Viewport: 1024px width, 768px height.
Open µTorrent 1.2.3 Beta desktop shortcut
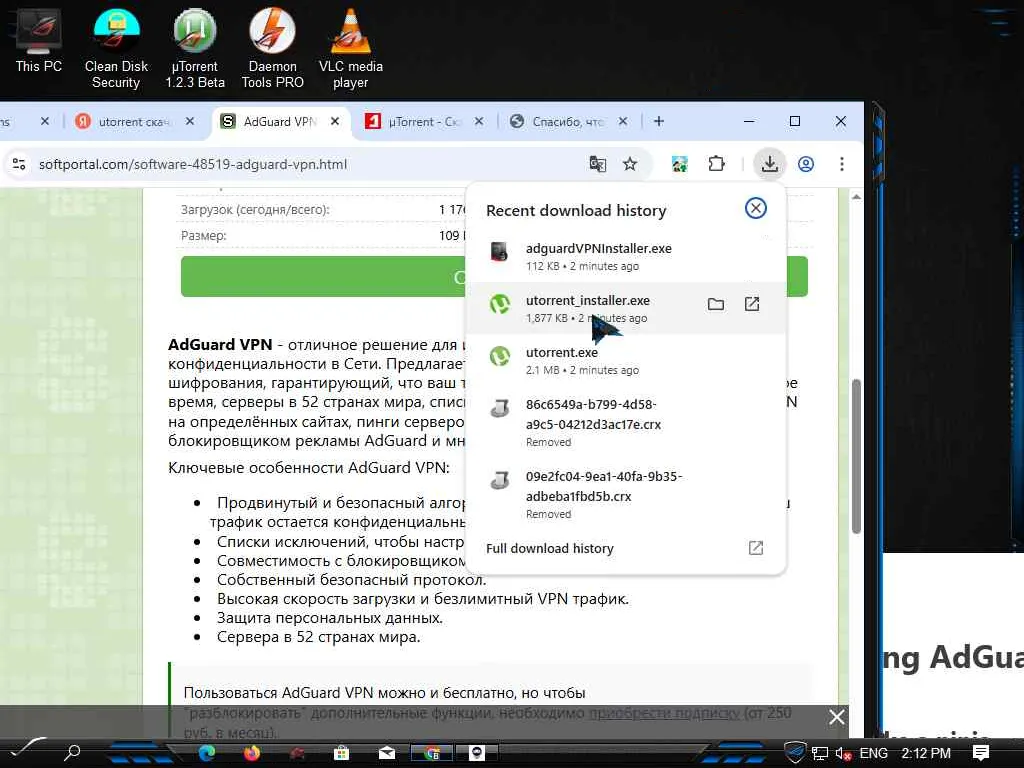coord(195,48)
